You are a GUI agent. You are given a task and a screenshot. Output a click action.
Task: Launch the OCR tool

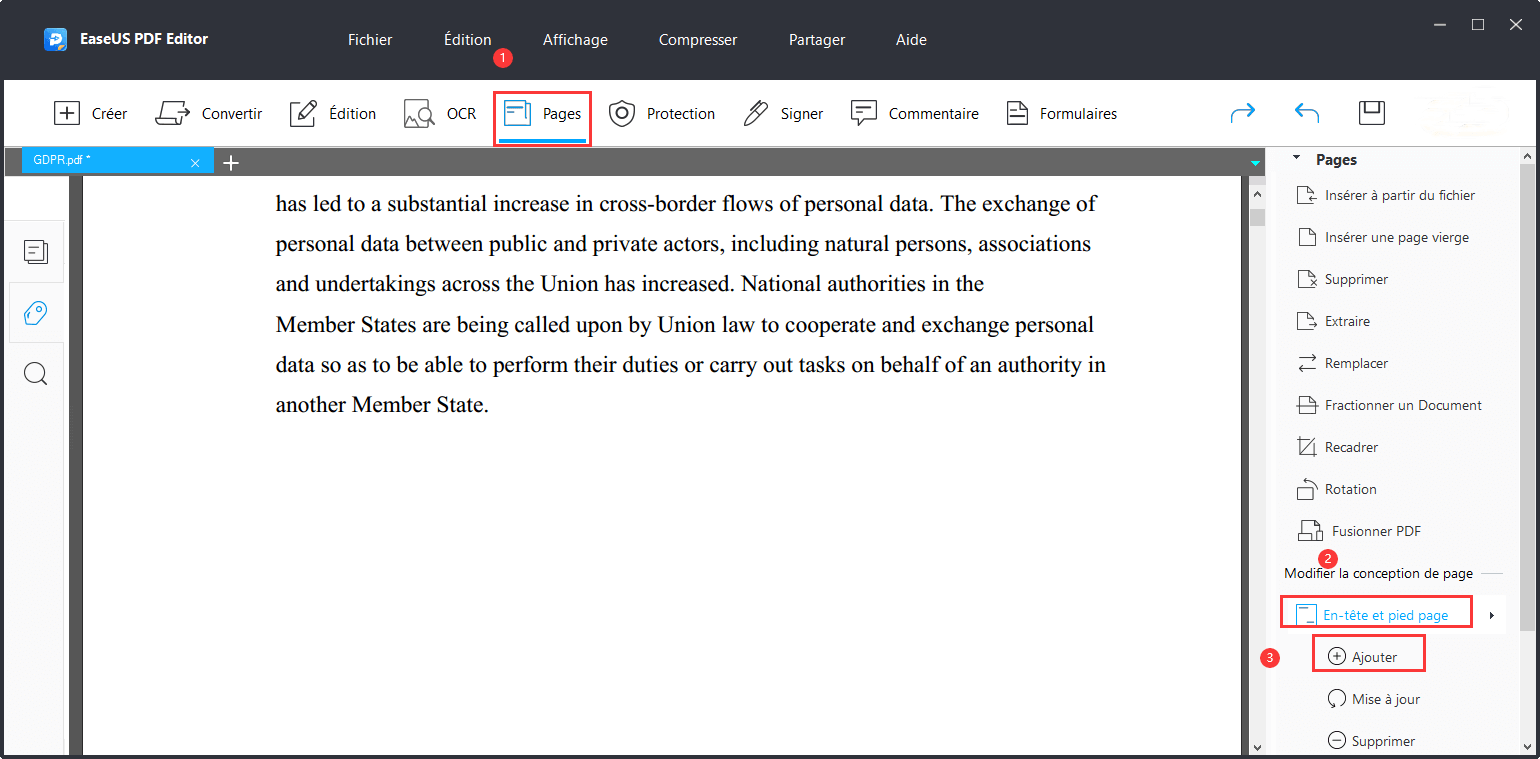pyautogui.click(x=440, y=113)
